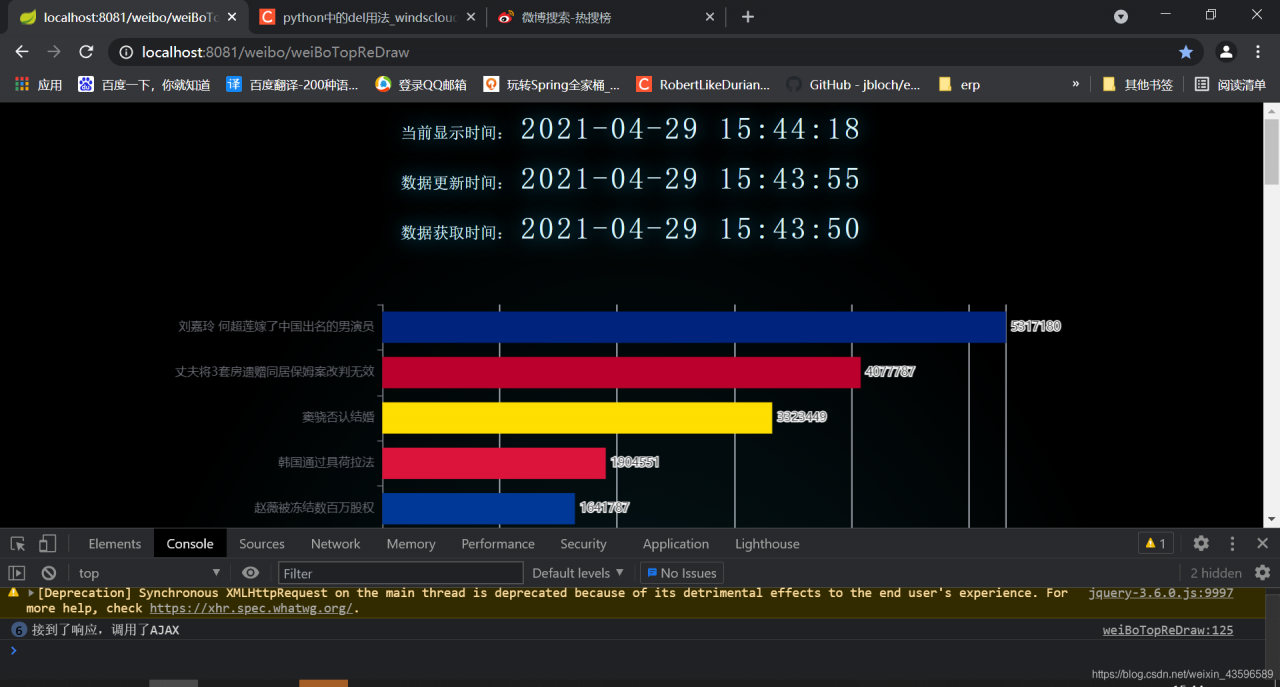This screenshot has height=687, width=1280.
Task: Open the Default levels dropdown
Action: coord(578,573)
